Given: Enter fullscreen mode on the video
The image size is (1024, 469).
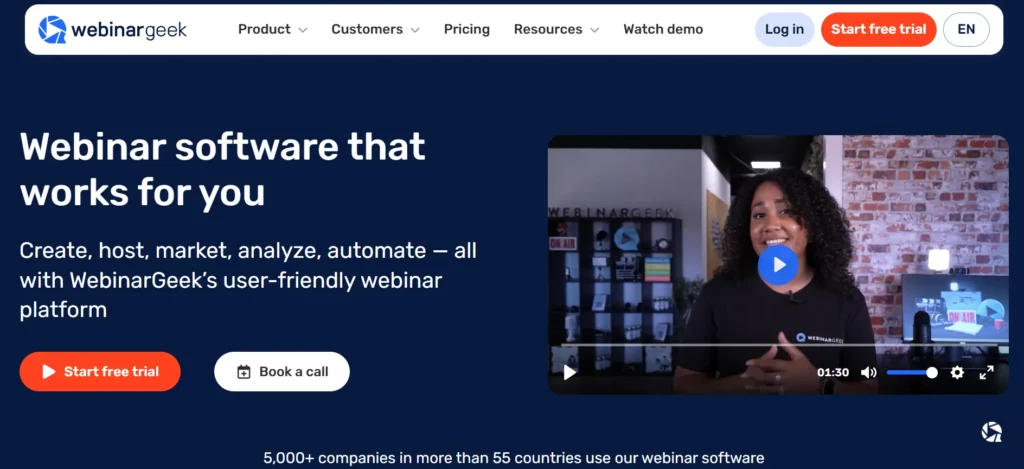Looking at the screenshot, I should click(x=986, y=372).
